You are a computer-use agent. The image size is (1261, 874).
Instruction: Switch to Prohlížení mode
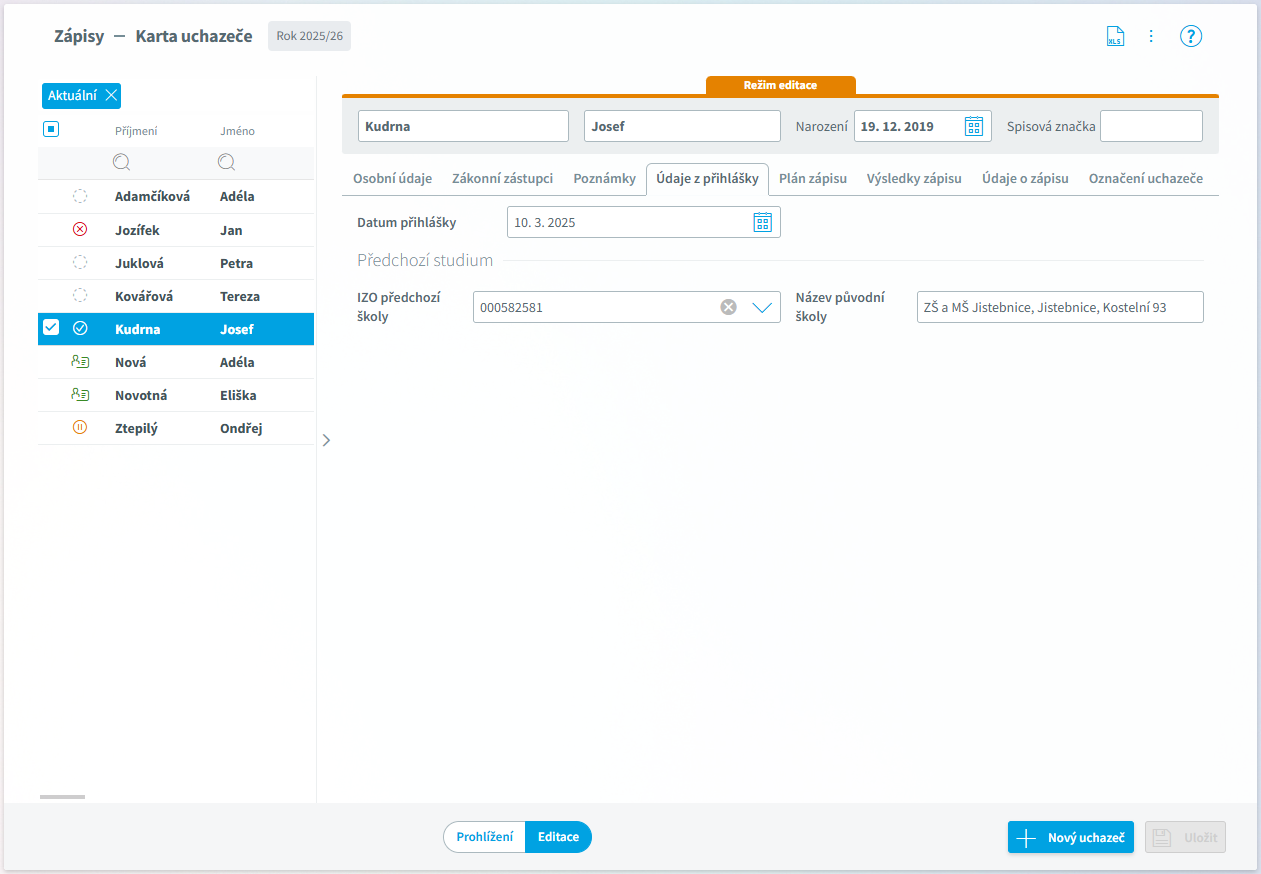[485, 837]
